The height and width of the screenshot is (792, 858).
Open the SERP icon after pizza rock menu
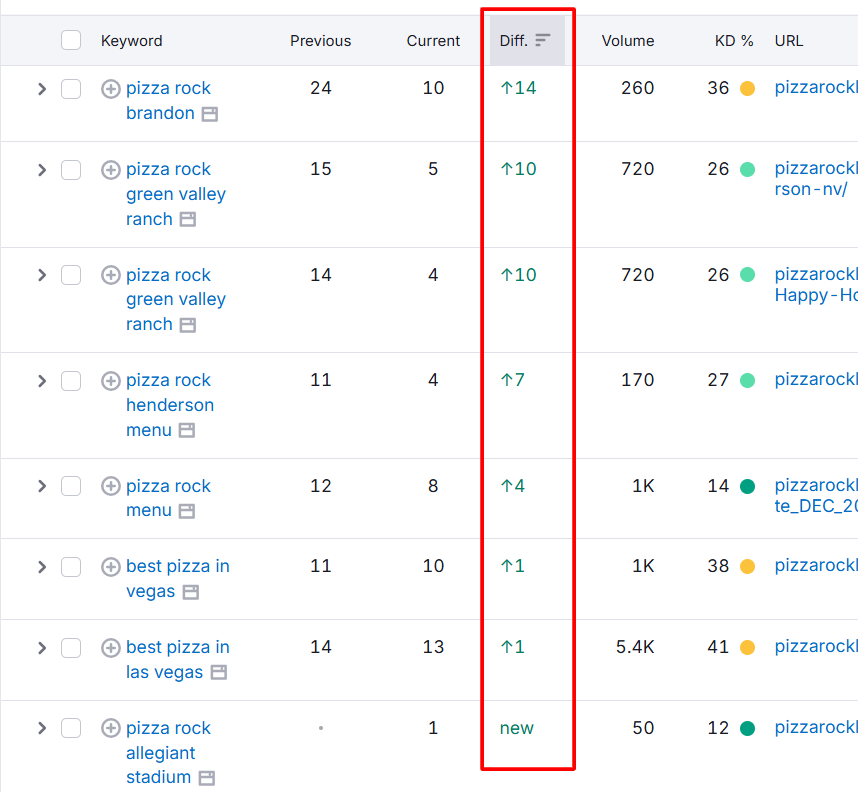tap(187, 511)
